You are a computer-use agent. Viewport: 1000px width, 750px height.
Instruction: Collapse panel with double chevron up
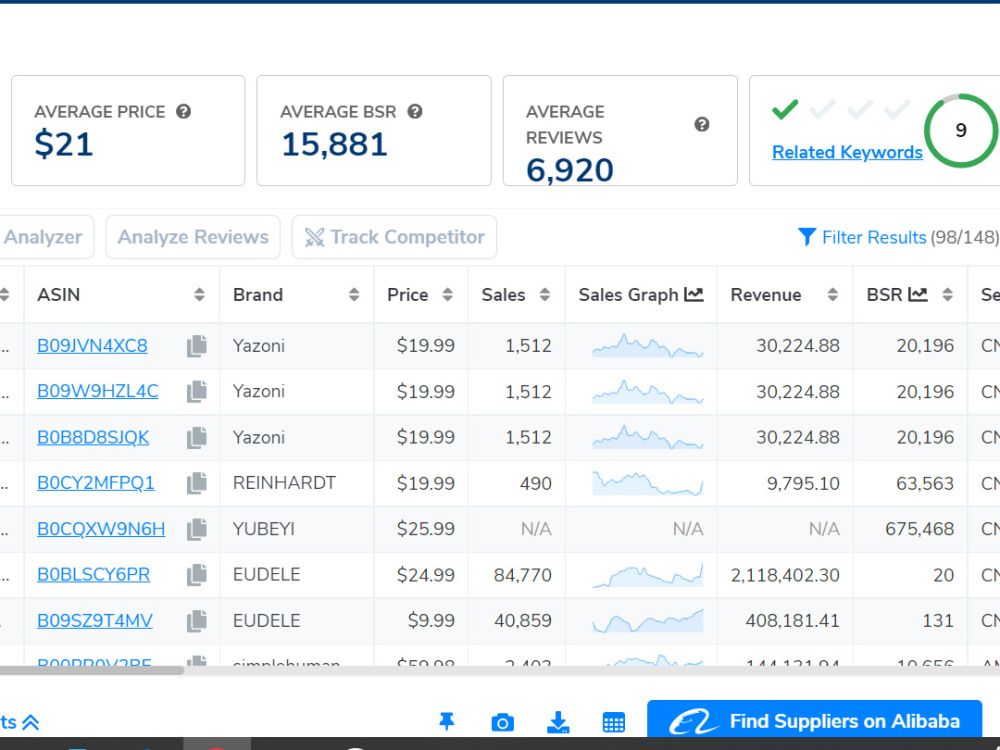point(31,723)
